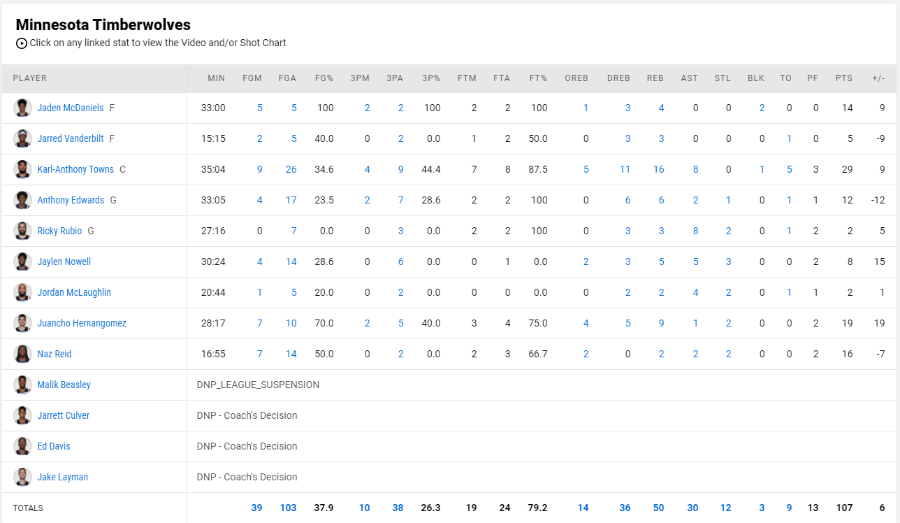Open Ricky Rubio player page link
900x523 pixels.
pos(60,231)
